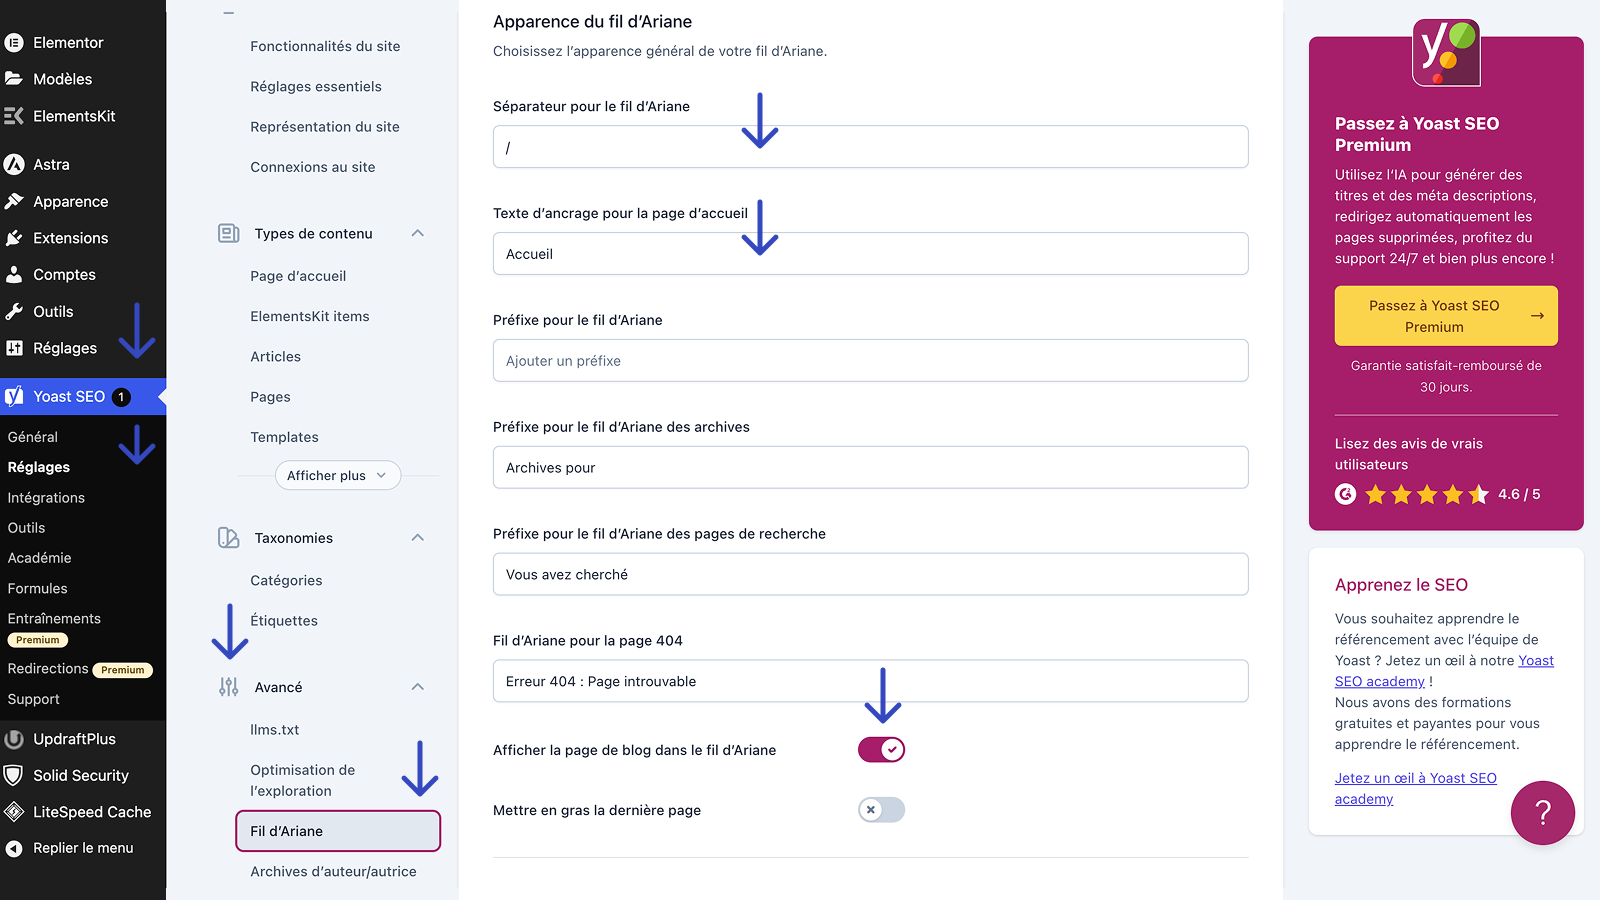1600x900 pixels.
Task: Expand the Afficher plus dropdown
Action: 337,476
